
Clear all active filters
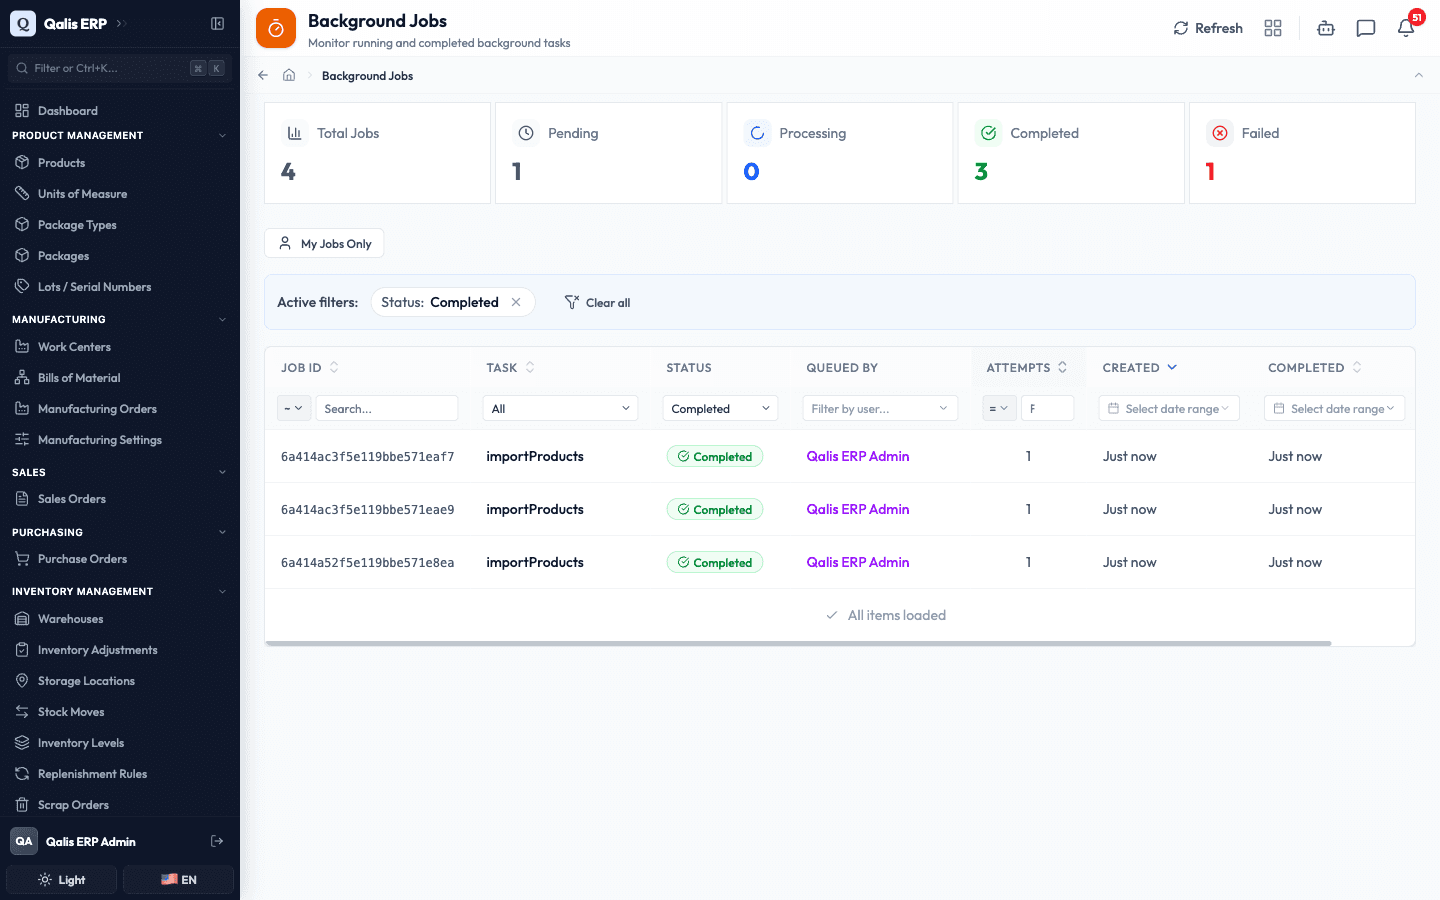598,302
